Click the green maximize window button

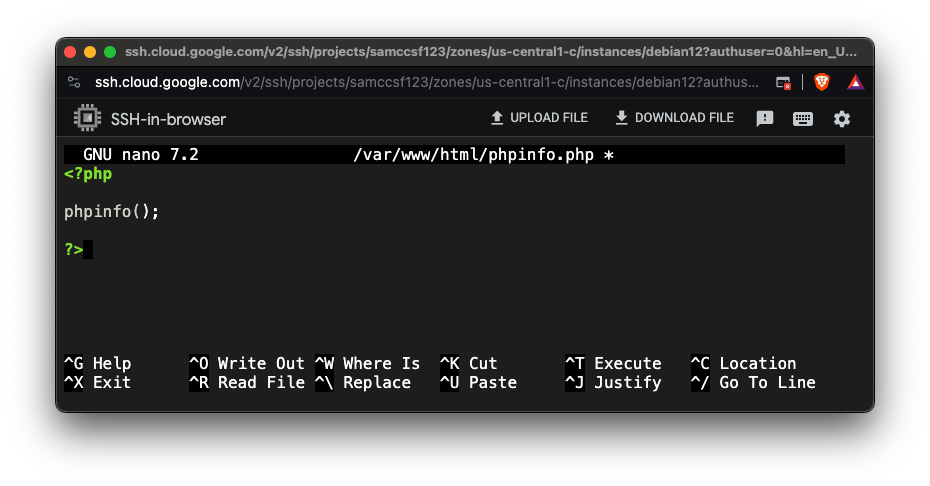coord(110,52)
